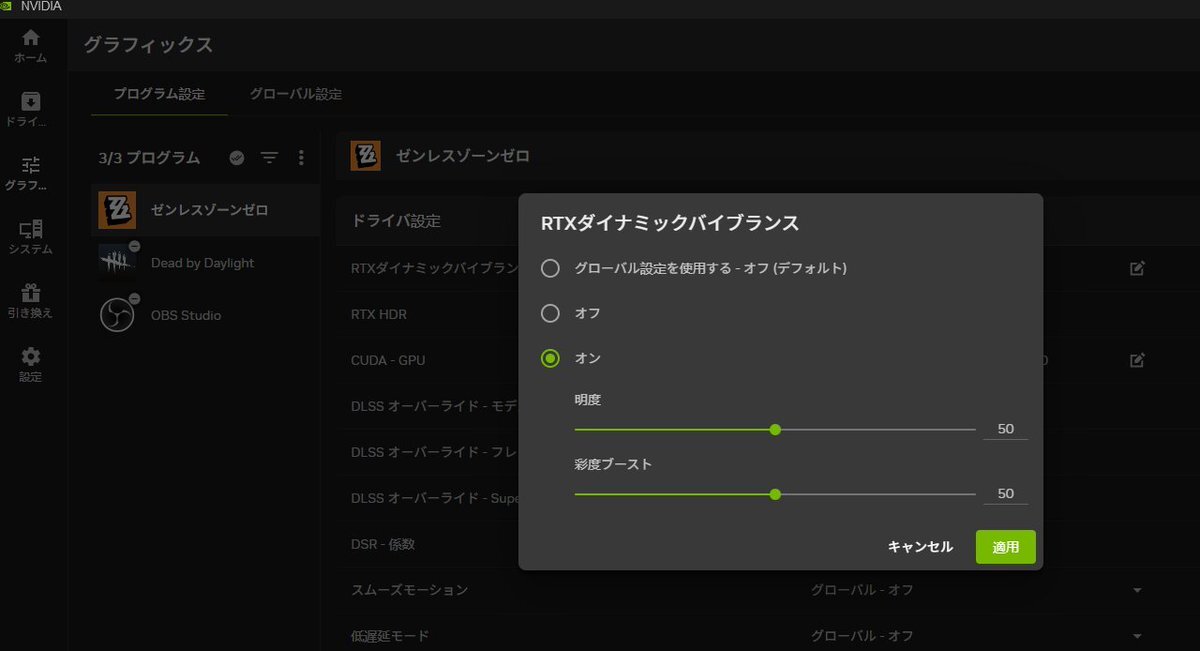1200x651 pixels.
Task: Select the OBS Studio program row
Action: [x=205, y=315]
